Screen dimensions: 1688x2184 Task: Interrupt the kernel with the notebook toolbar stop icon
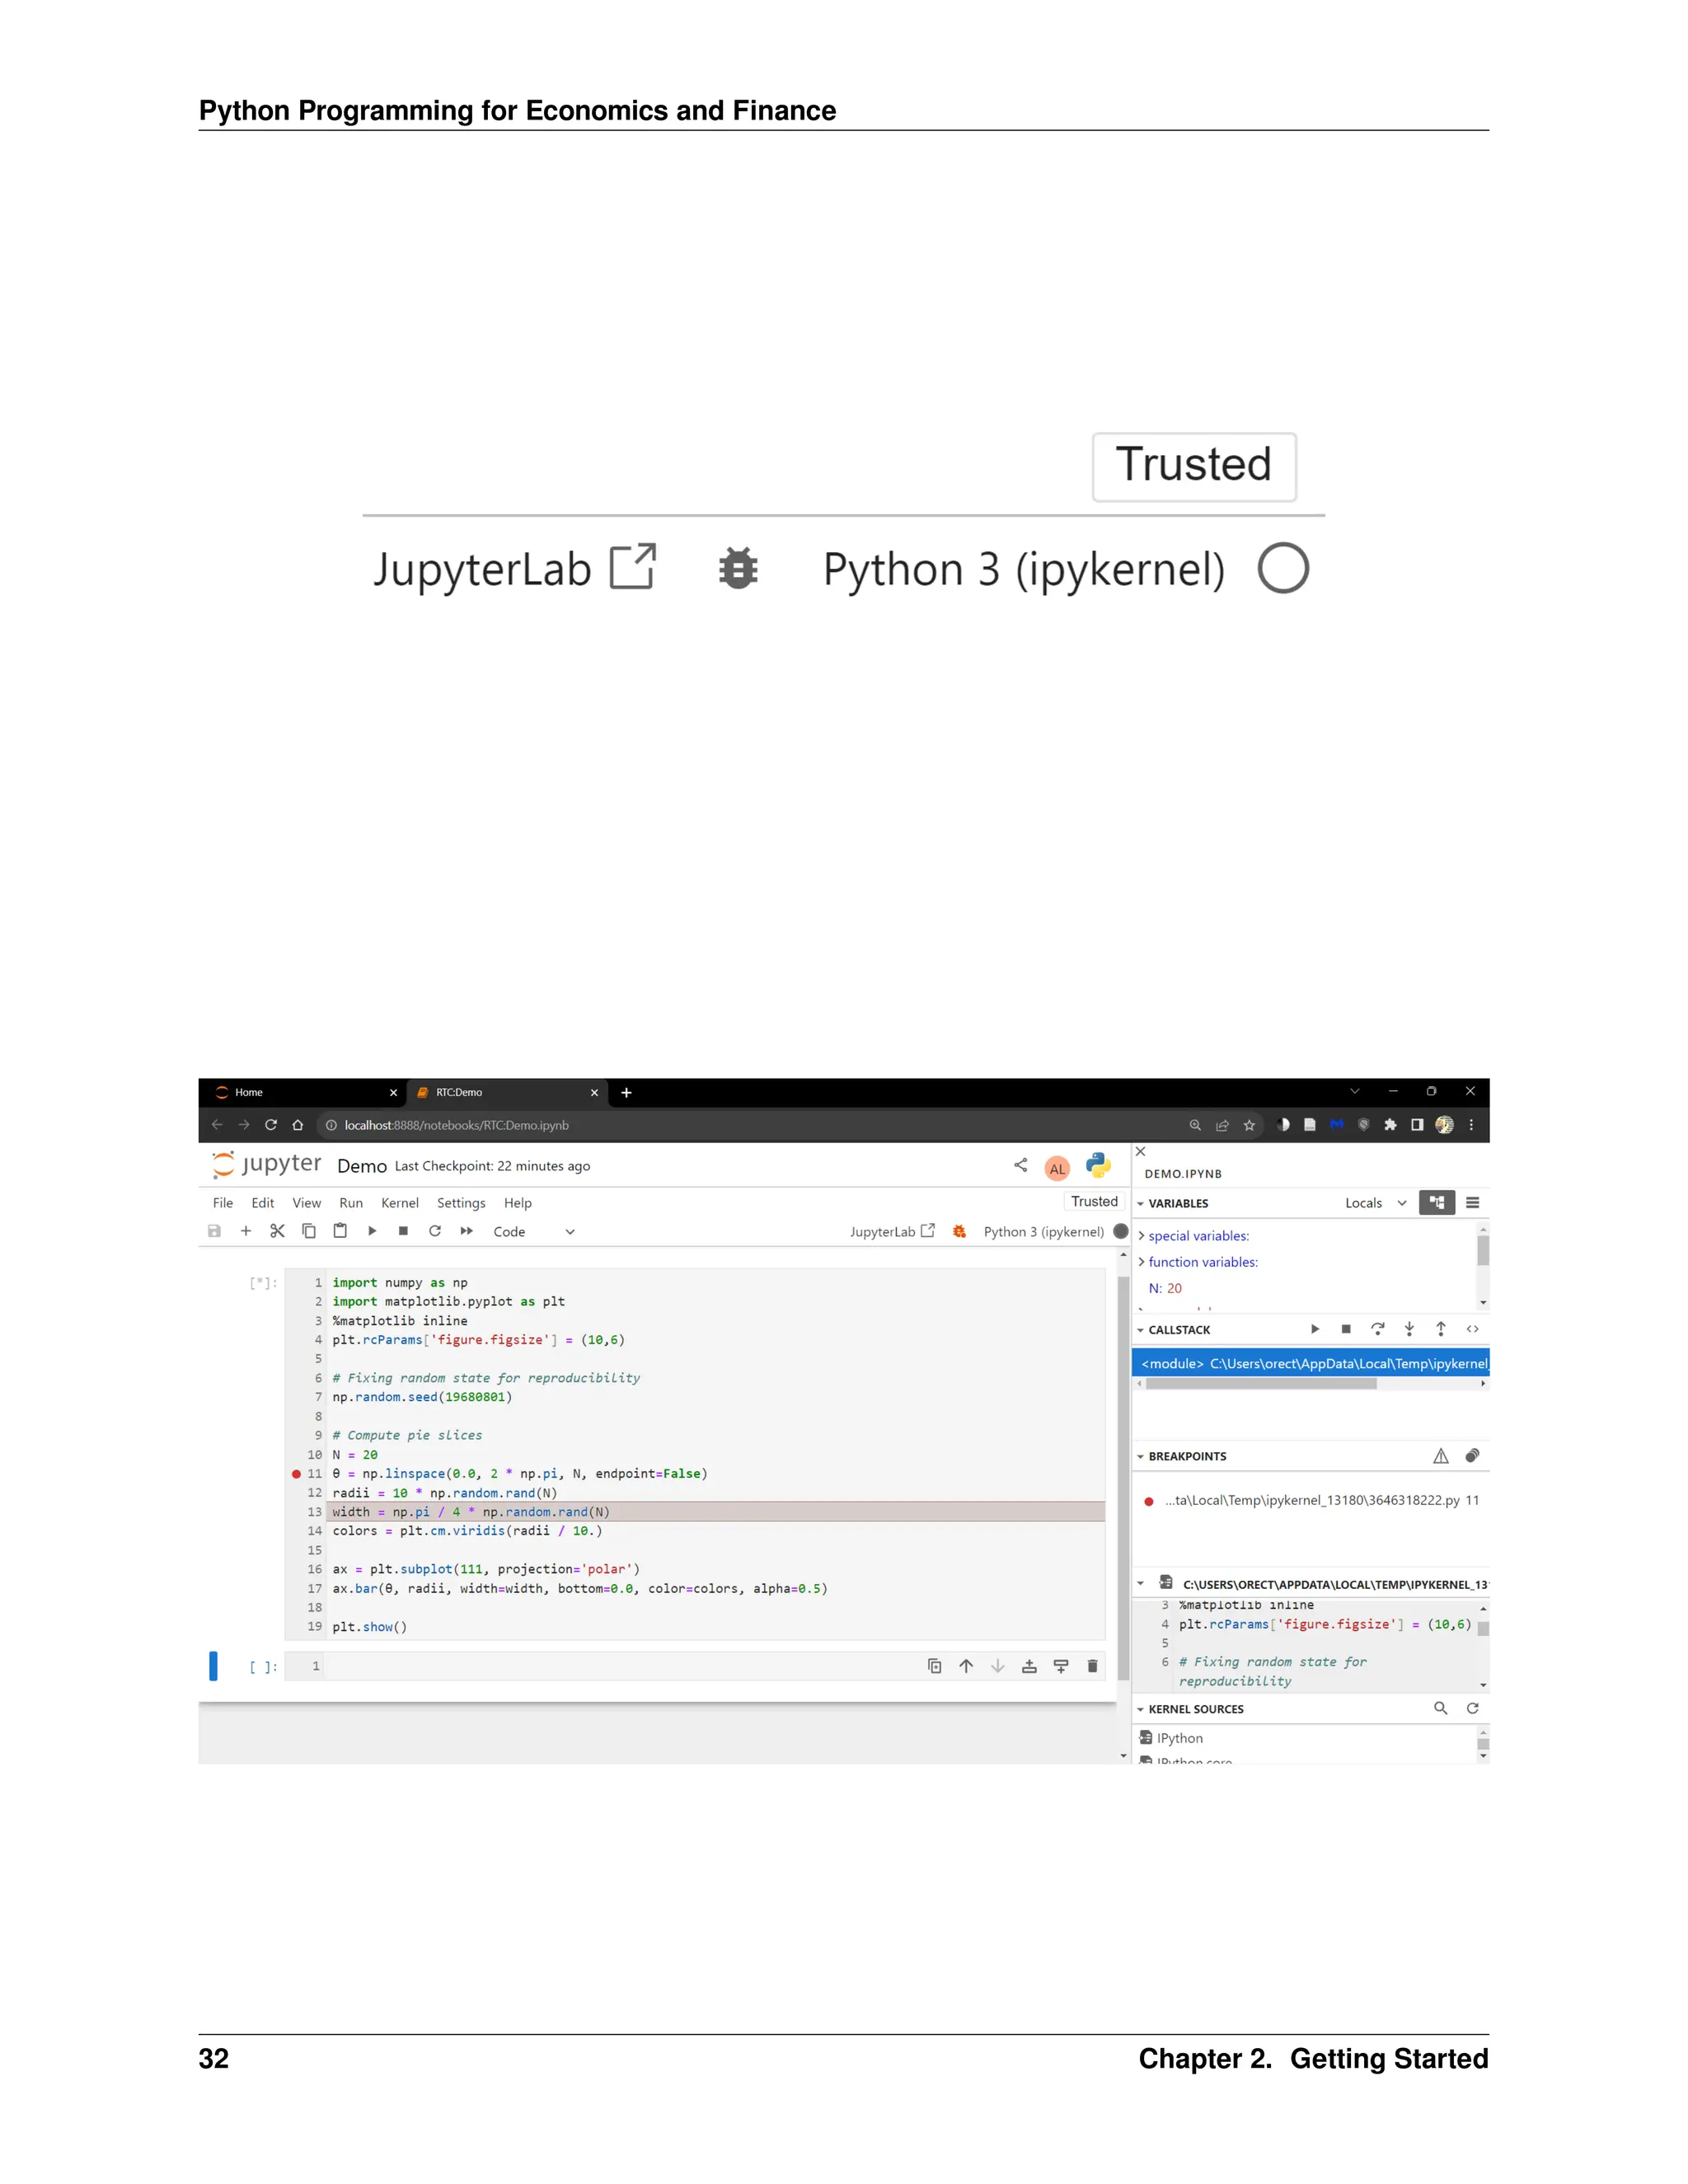[403, 1231]
